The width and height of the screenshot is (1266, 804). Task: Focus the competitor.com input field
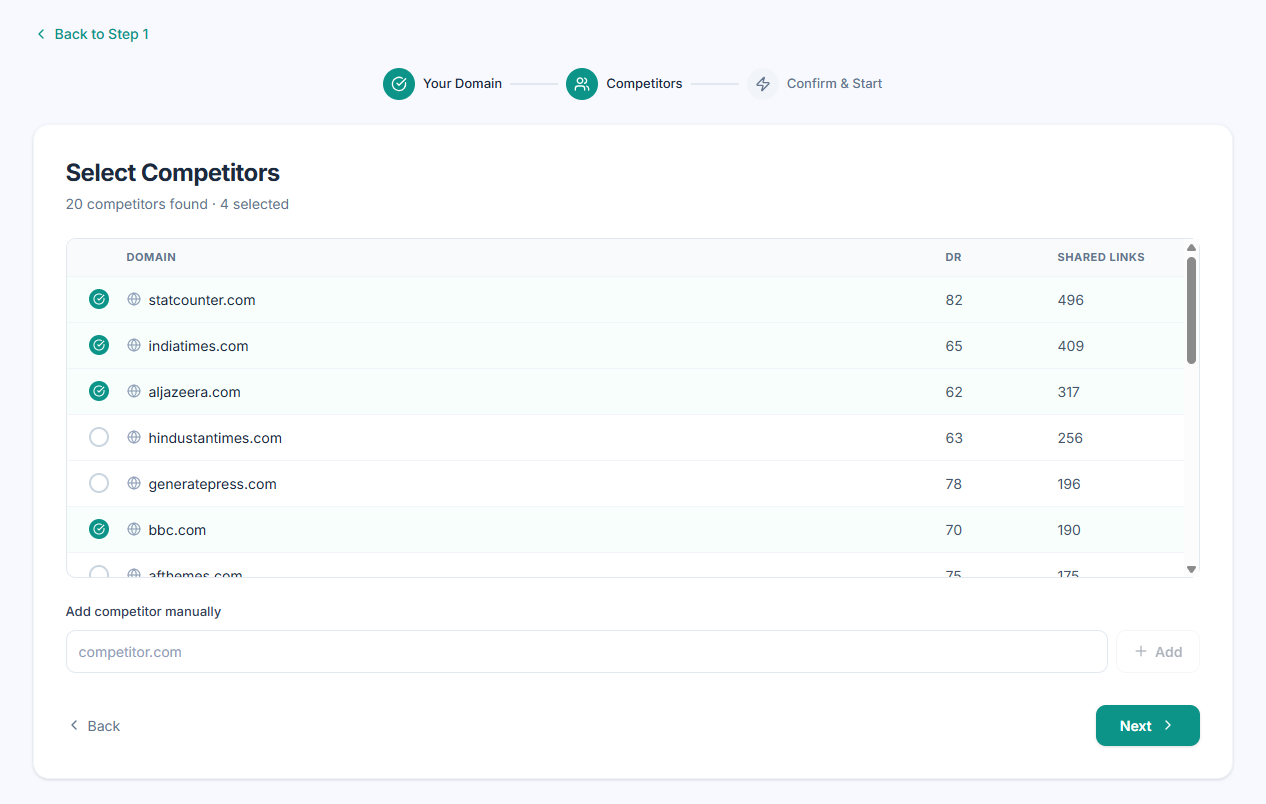point(587,651)
